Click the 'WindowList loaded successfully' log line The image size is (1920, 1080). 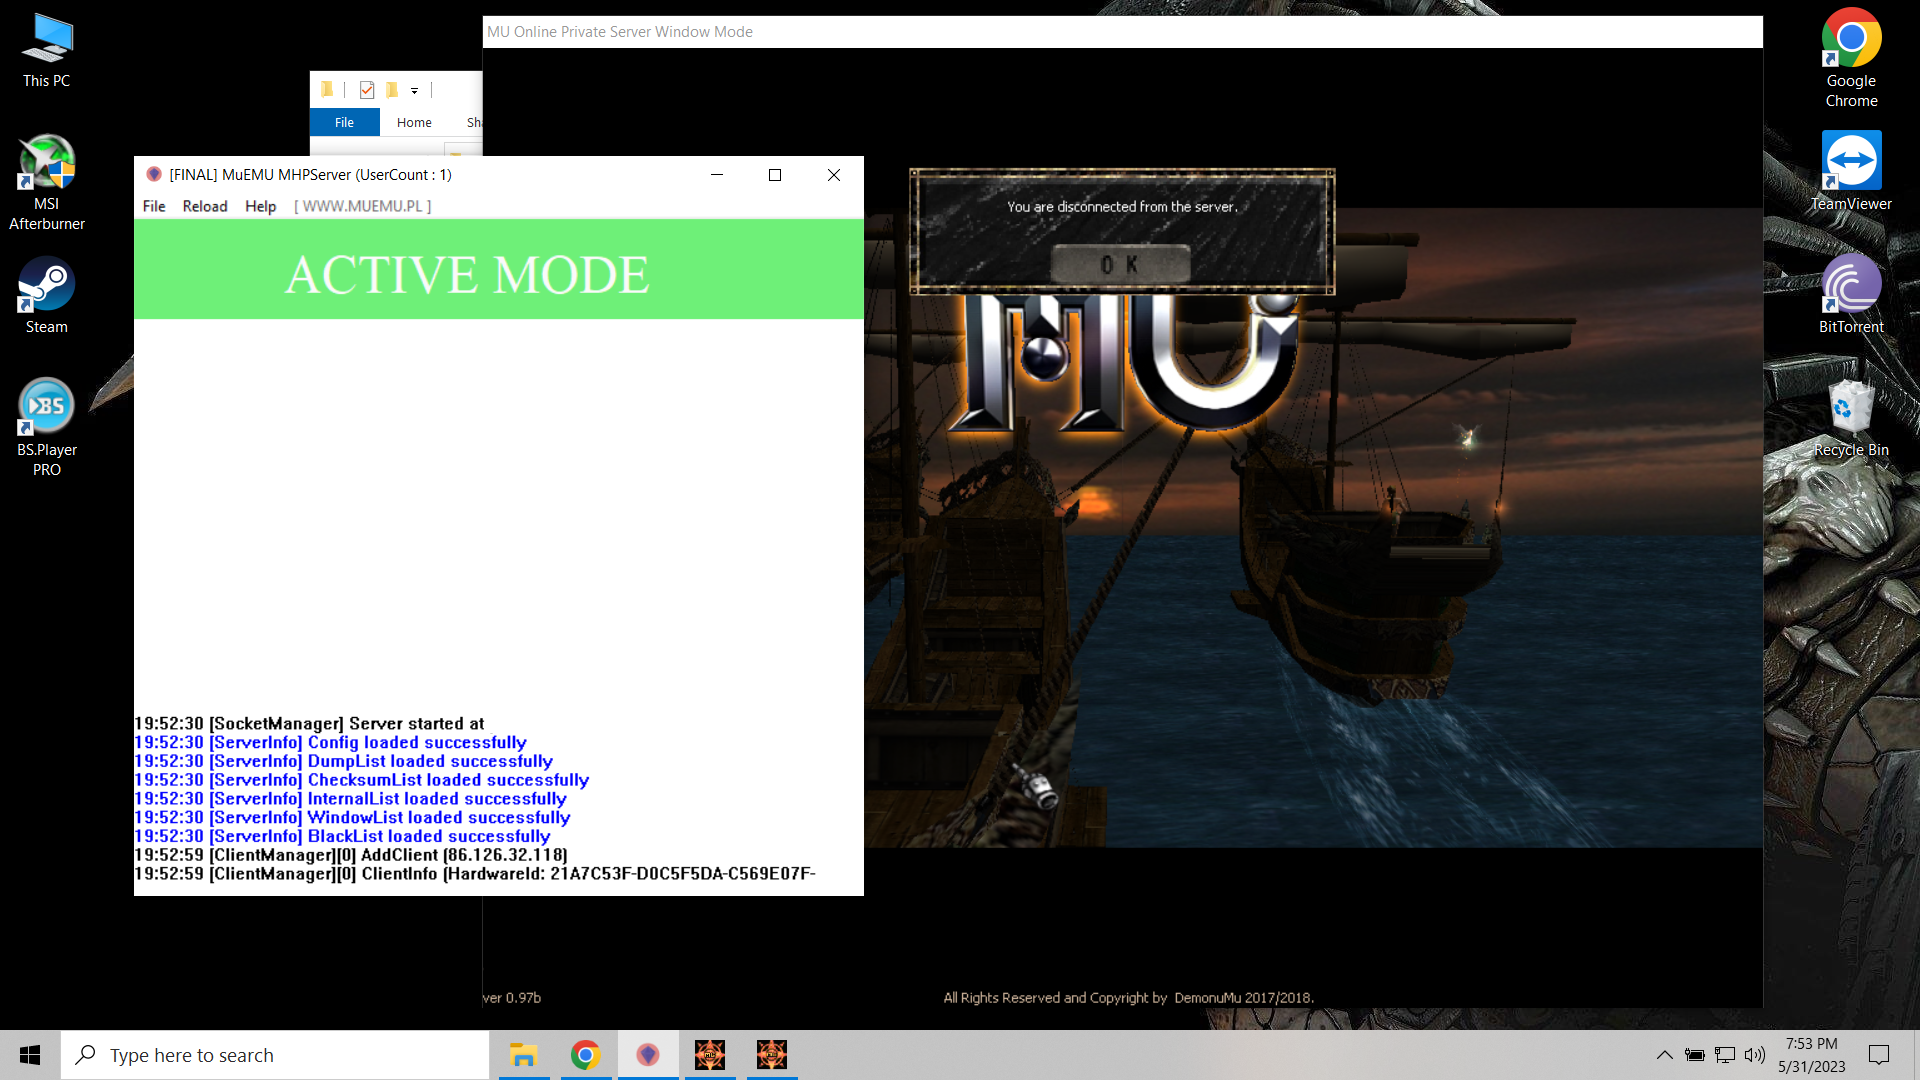pos(352,817)
